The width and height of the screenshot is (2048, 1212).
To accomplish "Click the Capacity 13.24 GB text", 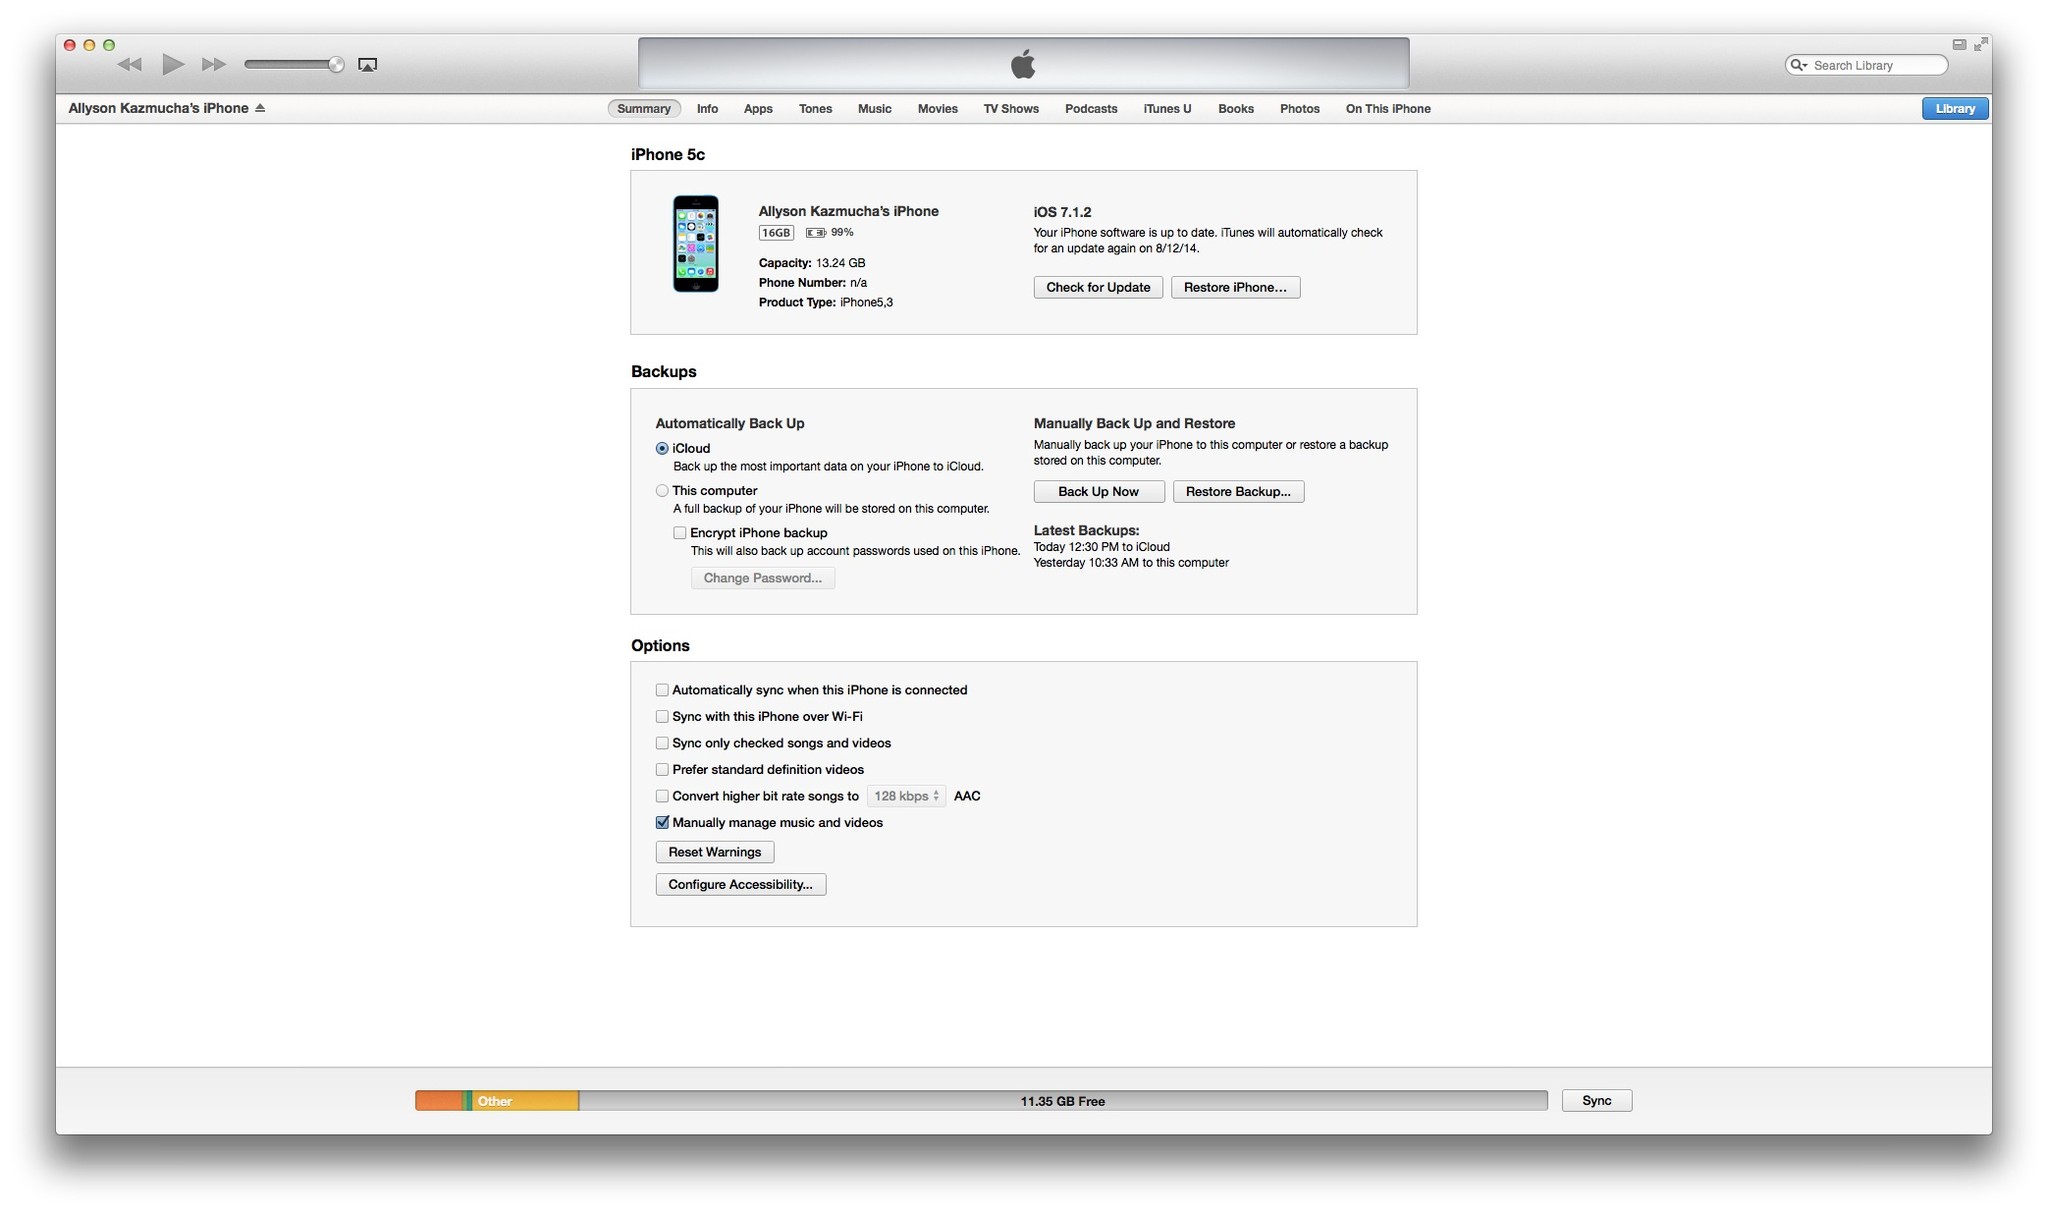I will tap(812, 263).
